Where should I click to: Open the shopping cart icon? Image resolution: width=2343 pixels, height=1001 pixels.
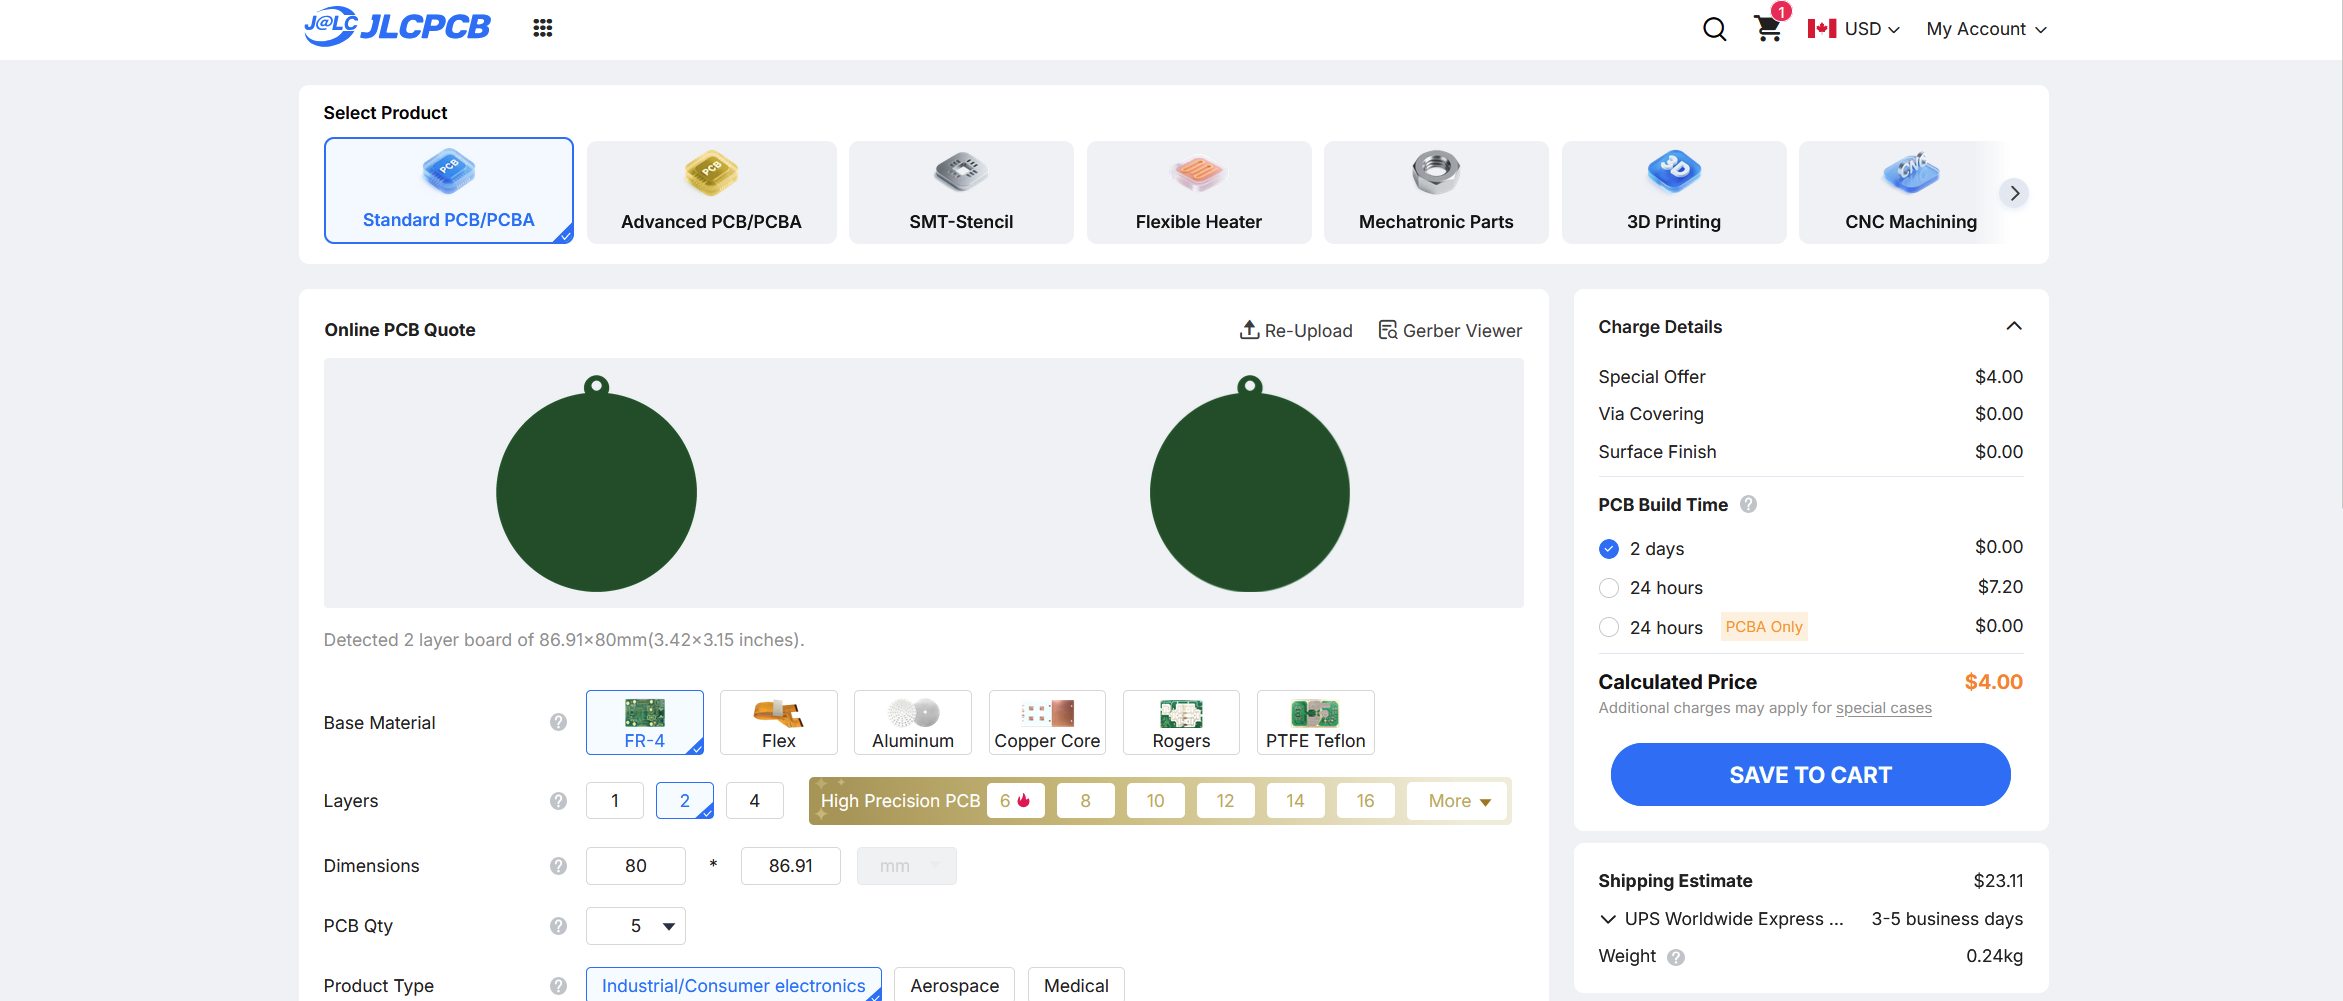point(1768,28)
